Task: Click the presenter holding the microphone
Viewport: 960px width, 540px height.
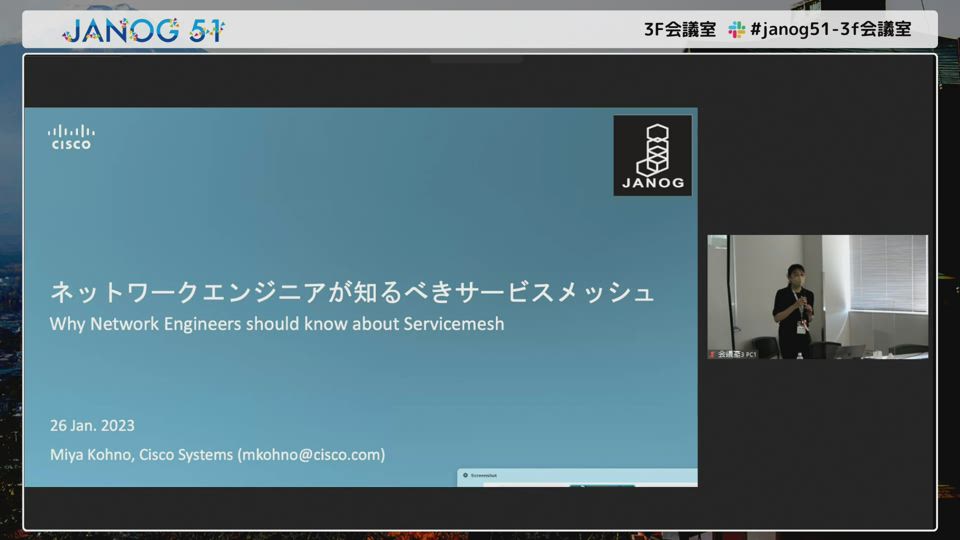Action: point(795,305)
